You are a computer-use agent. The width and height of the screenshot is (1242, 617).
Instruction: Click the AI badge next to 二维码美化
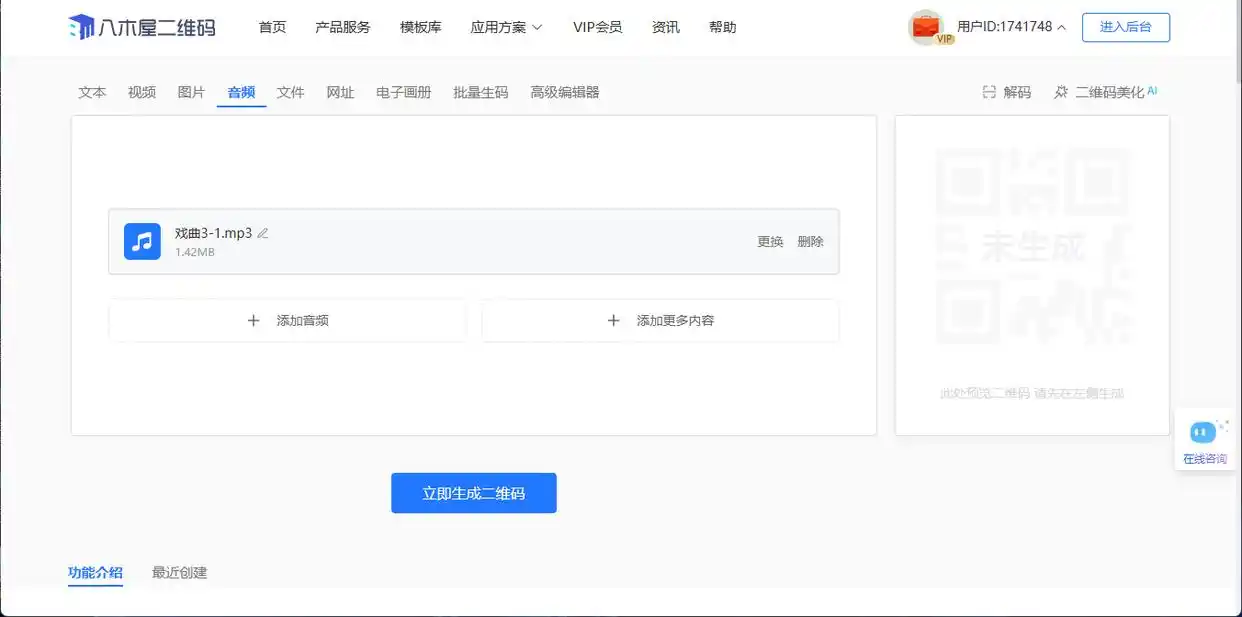pyautogui.click(x=1152, y=90)
